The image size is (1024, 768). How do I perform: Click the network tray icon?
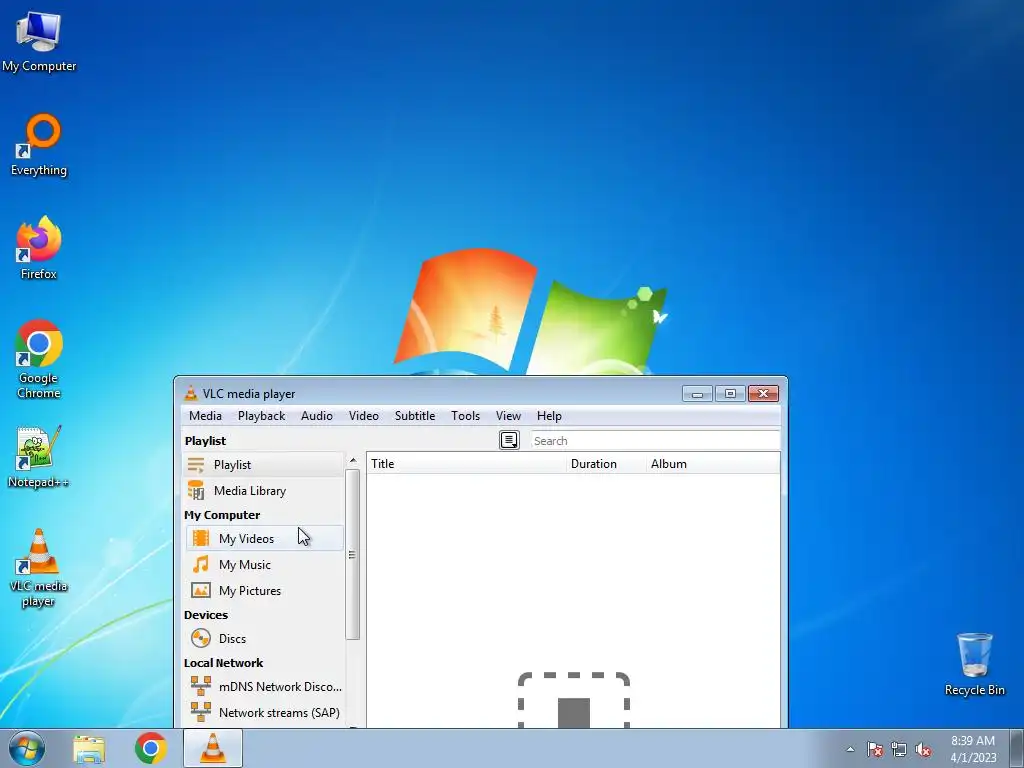pos(899,749)
